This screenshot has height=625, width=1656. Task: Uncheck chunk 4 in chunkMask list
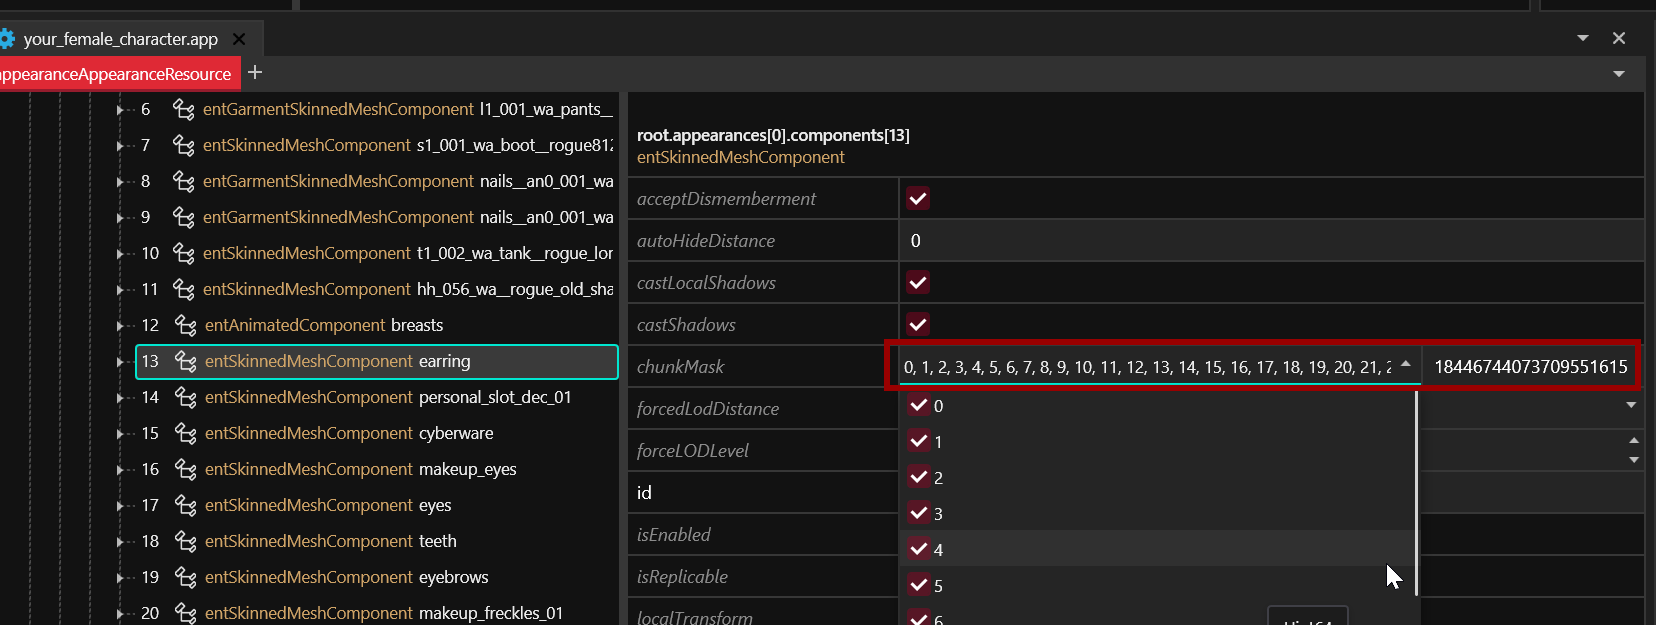[919, 549]
